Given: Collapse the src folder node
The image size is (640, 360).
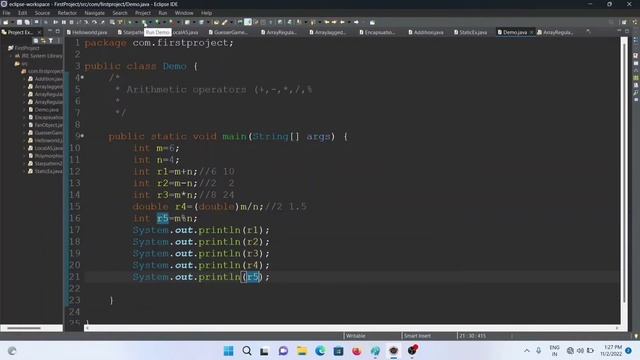Looking at the screenshot, I should pyautogui.click(x=11, y=64).
